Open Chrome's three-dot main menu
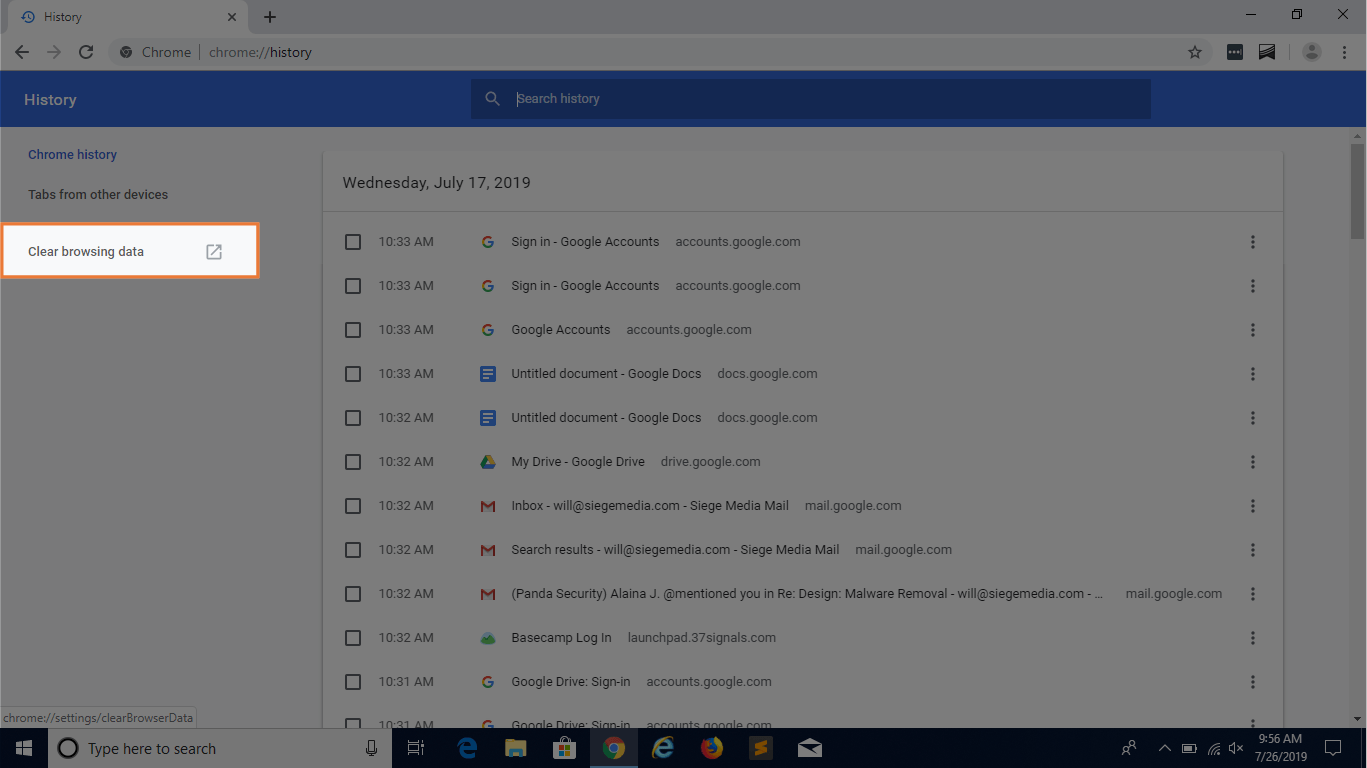The width and height of the screenshot is (1367, 768). tap(1343, 52)
